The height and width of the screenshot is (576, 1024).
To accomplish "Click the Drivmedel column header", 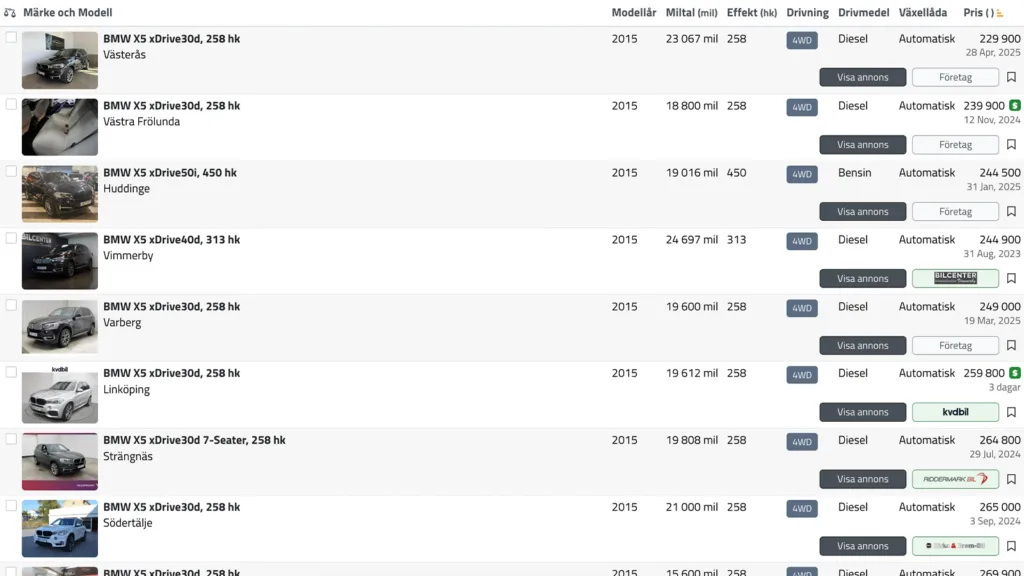I will [863, 12].
